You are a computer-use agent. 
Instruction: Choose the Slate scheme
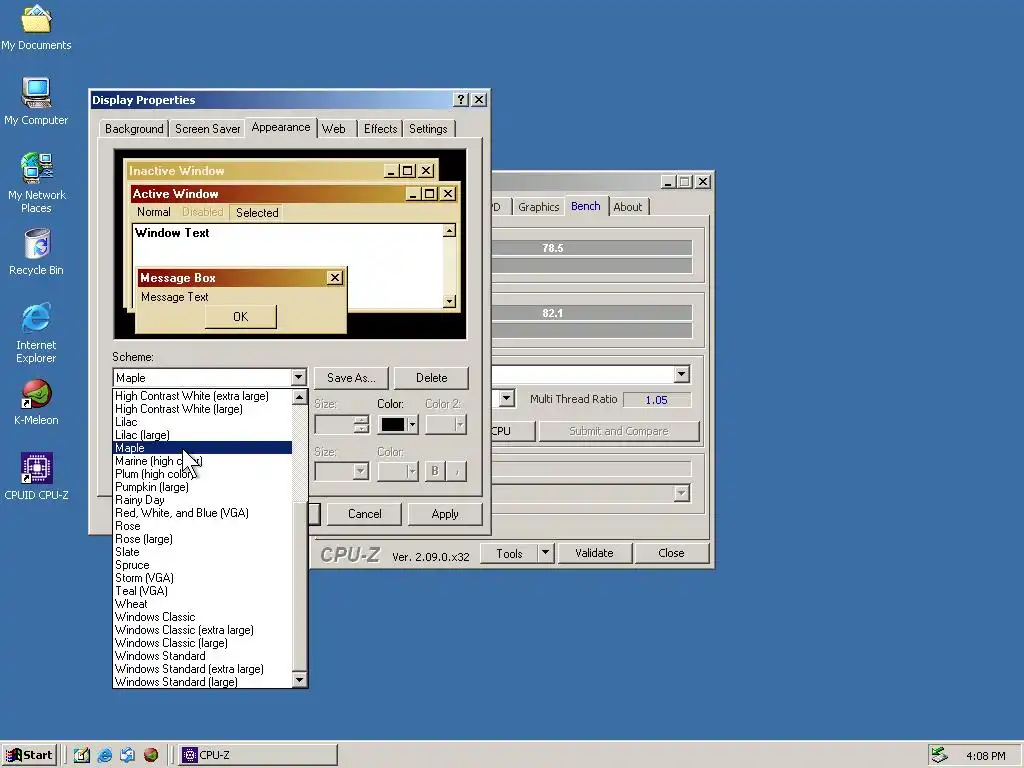202,552
